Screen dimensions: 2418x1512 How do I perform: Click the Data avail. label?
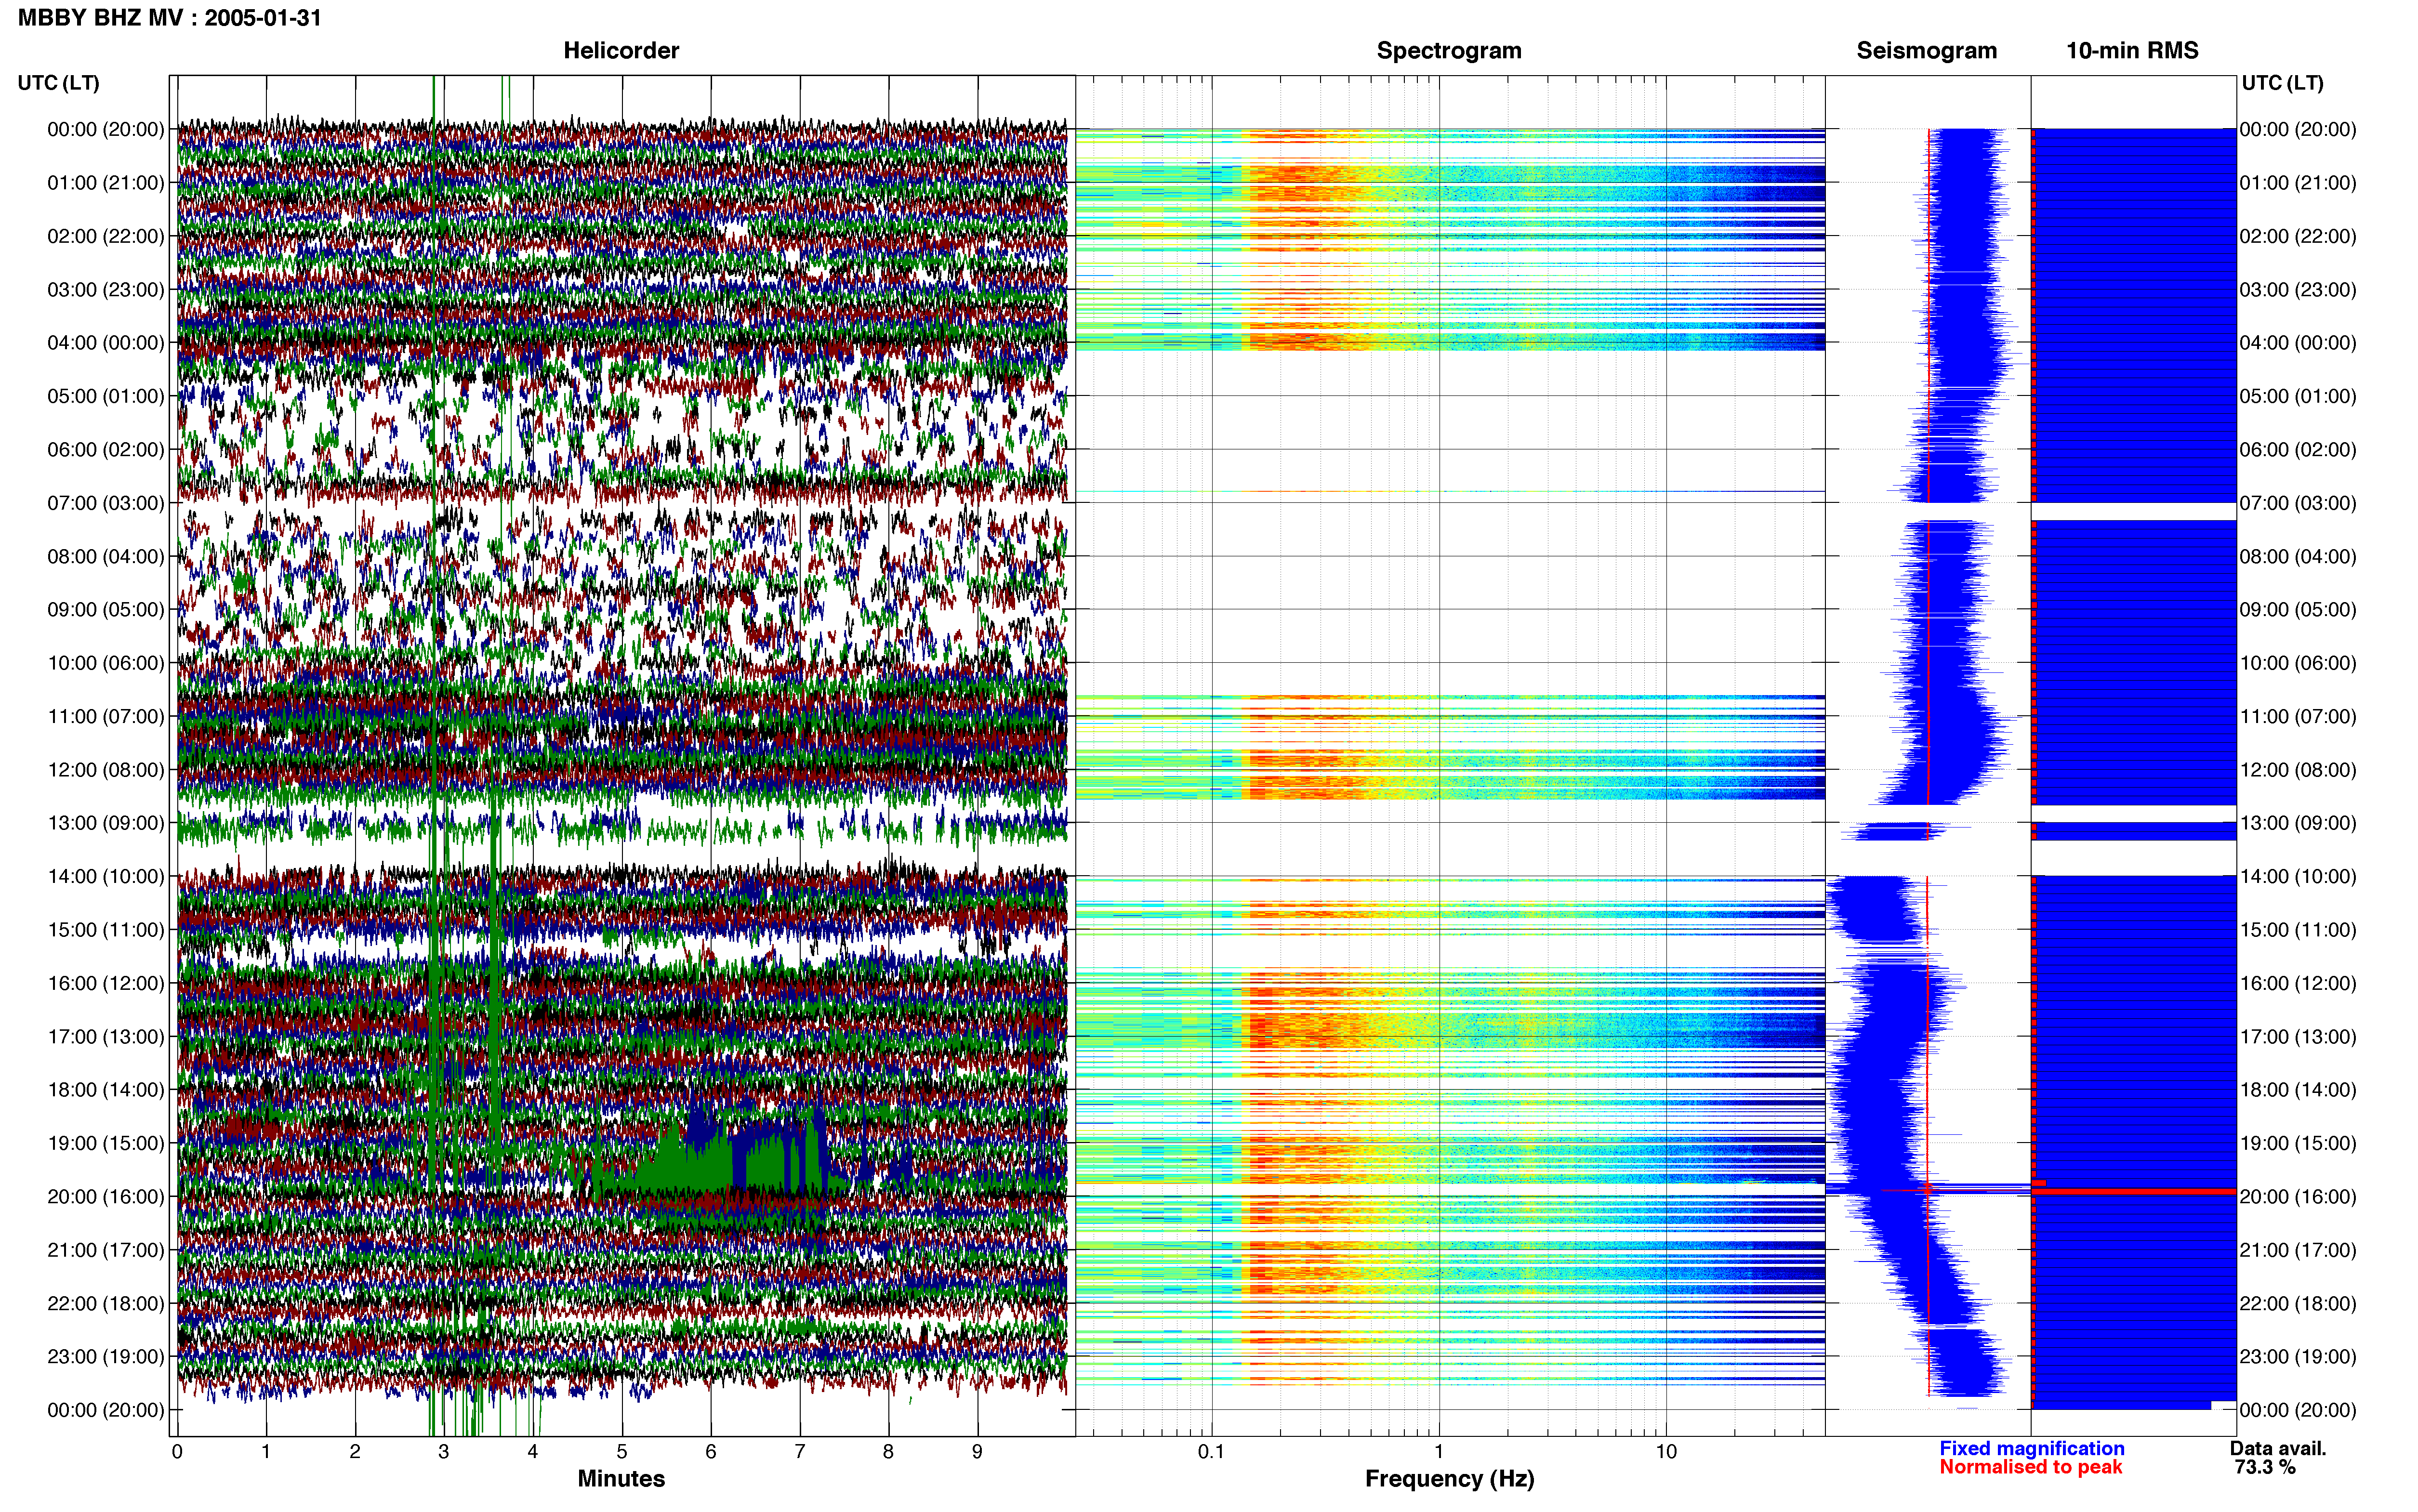pyautogui.click(x=2278, y=1448)
